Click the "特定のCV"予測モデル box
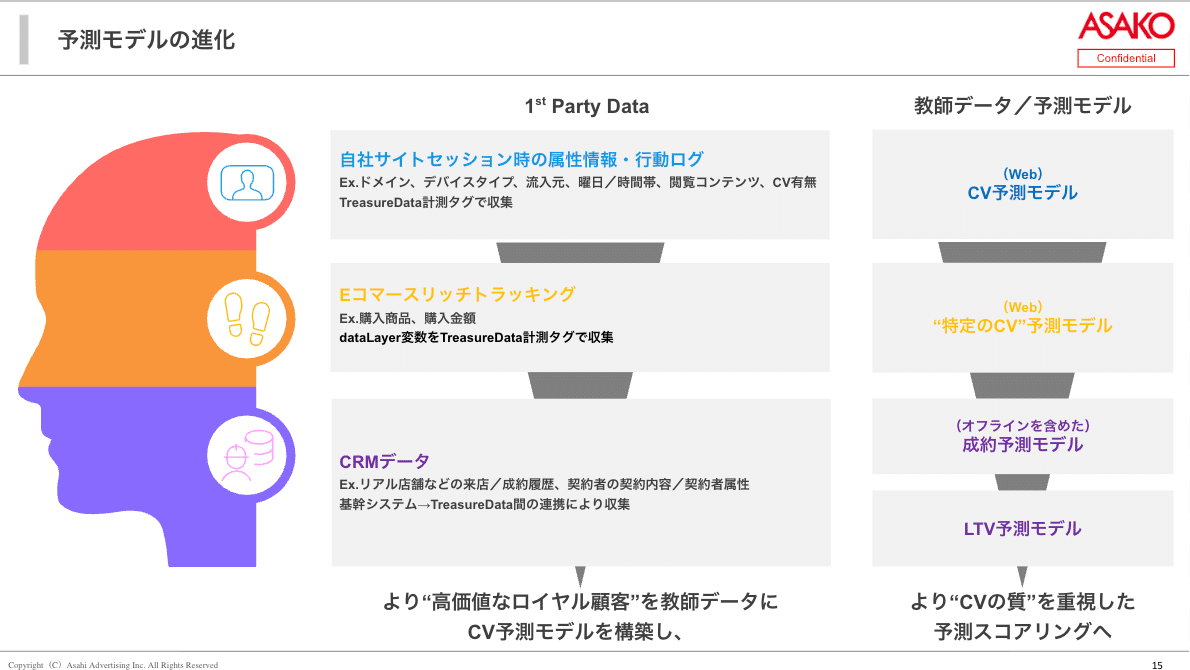Viewport: 1190px width, 670px height. coord(1022,318)
